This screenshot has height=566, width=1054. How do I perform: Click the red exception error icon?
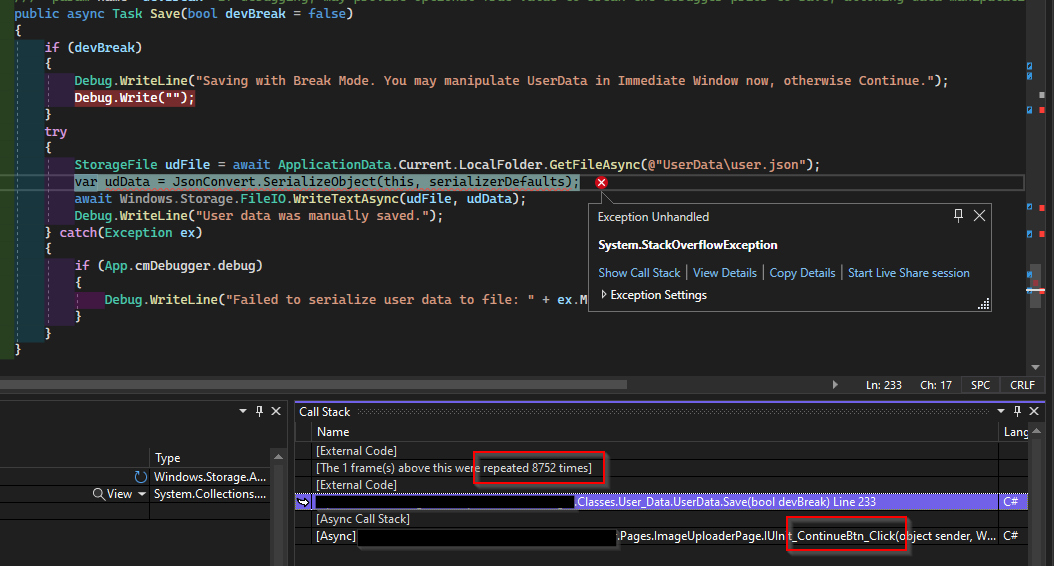coord(601,183)
